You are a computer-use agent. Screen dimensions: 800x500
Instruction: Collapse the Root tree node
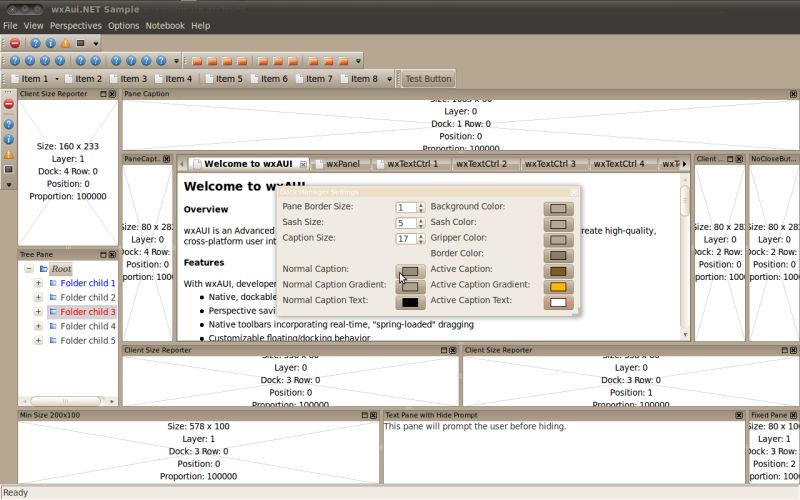point(29,269)
